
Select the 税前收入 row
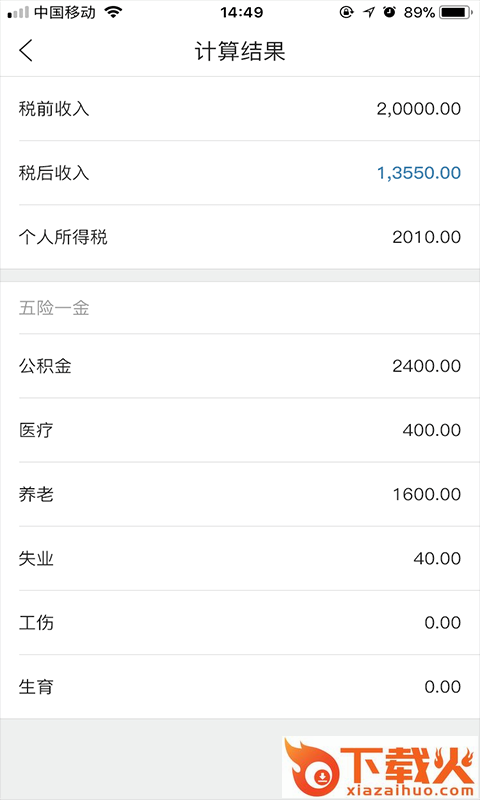[x=240, y=109]
